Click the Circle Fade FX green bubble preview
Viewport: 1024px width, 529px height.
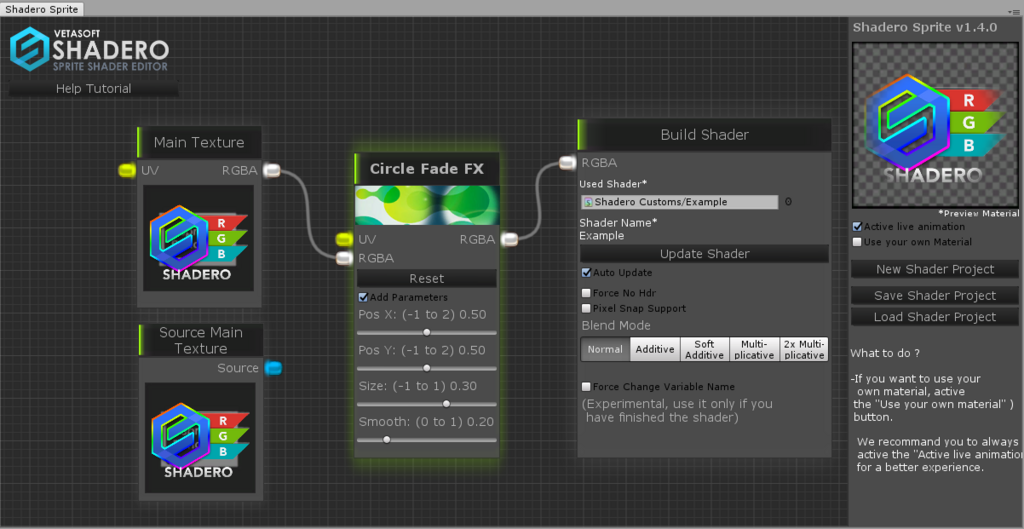427,206
